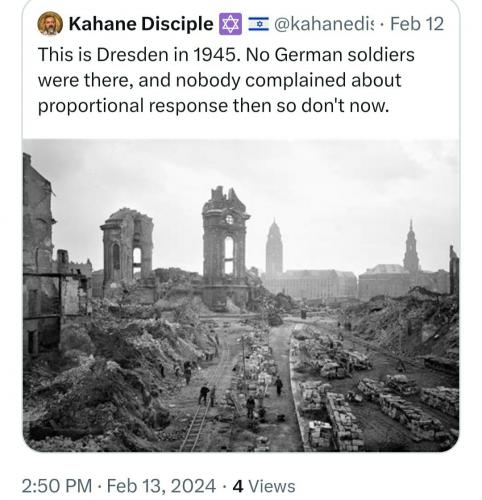The width and height of the screenshot is (482, 500).
Task: Click the left ruined arch fragment in photo
Action: pyautogui.click(x=127, y=250)
